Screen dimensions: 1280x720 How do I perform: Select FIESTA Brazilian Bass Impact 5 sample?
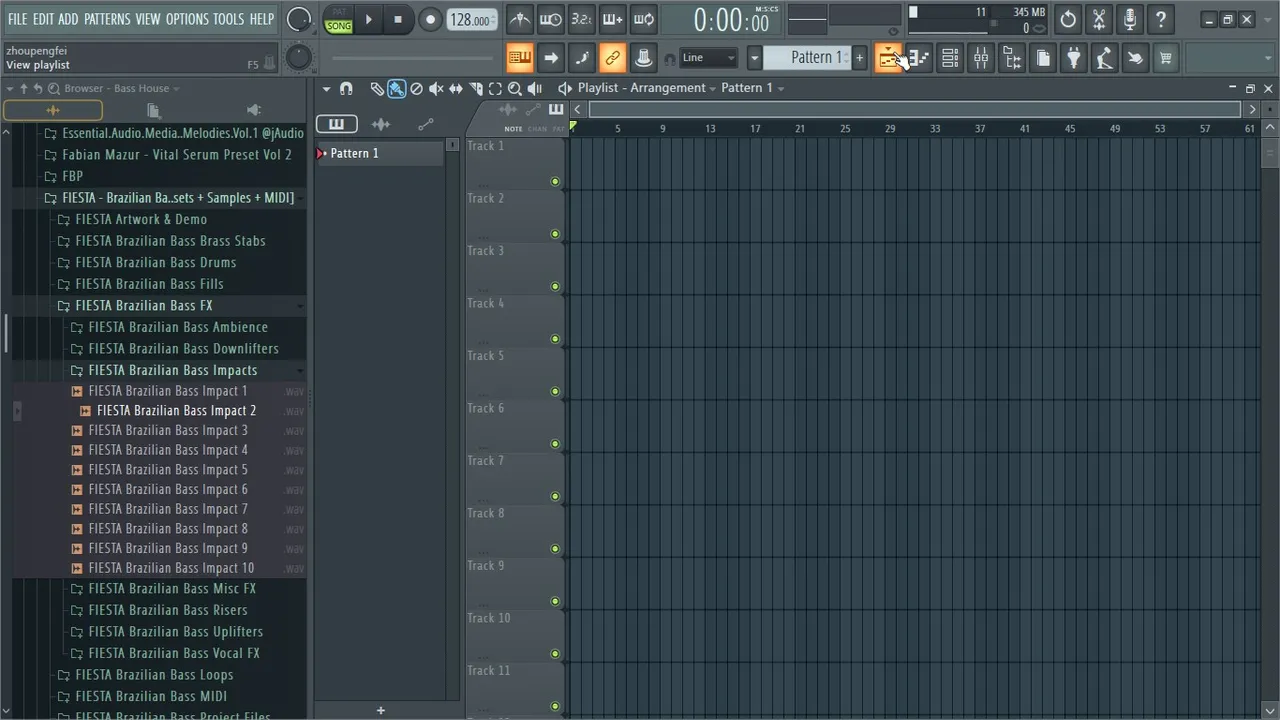click(x=168, y=470)
